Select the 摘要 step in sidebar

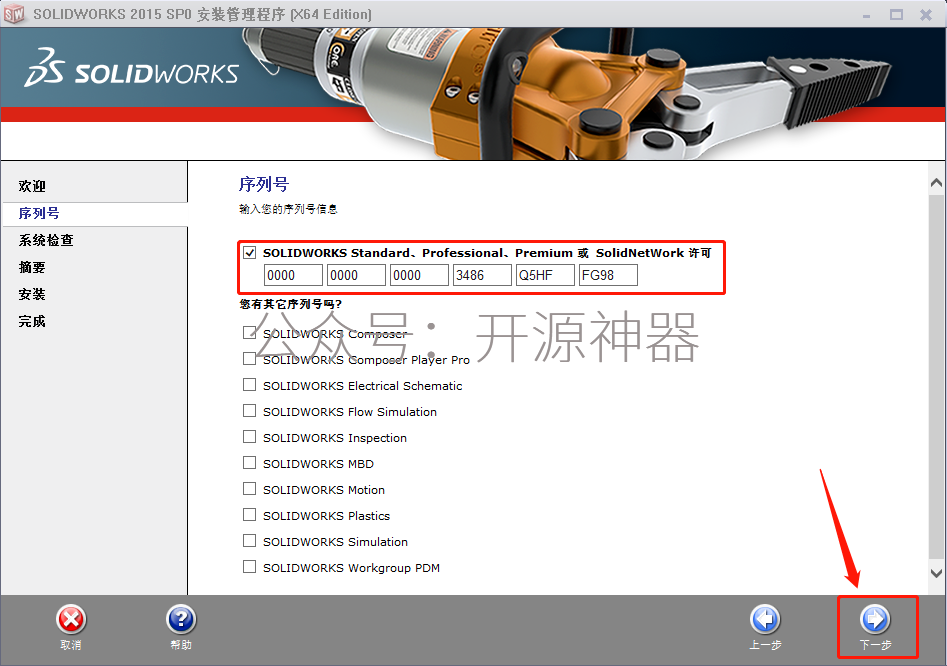point(32,267)
